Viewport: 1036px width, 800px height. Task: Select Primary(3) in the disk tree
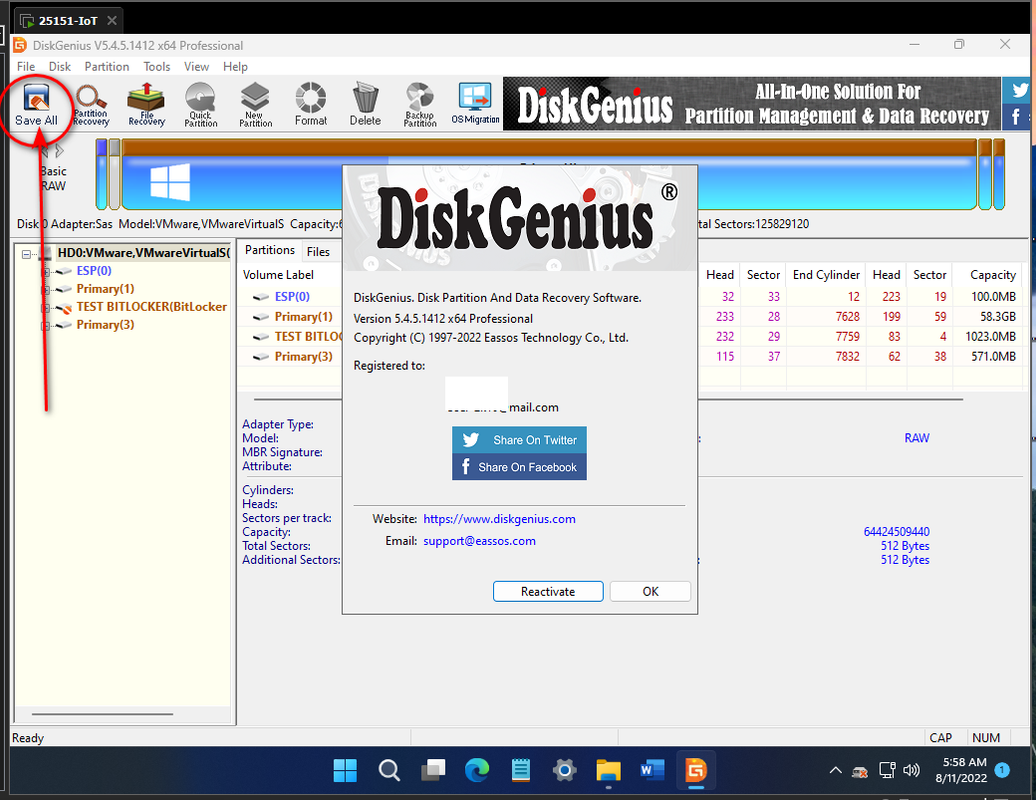coord(105,324)
